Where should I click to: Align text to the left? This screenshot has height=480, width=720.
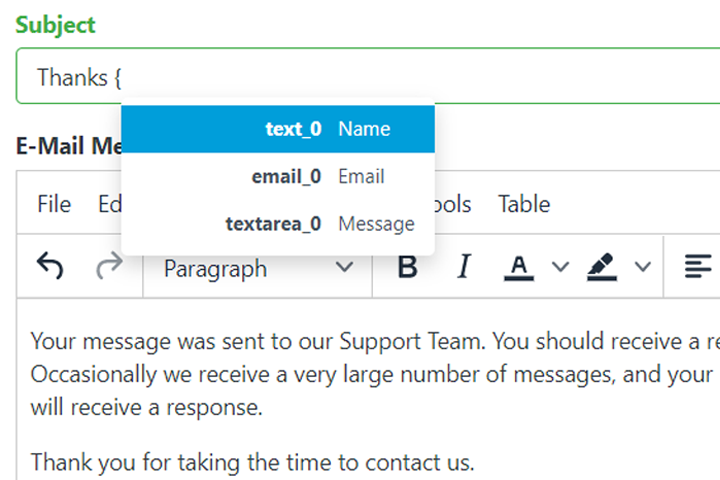697,267
